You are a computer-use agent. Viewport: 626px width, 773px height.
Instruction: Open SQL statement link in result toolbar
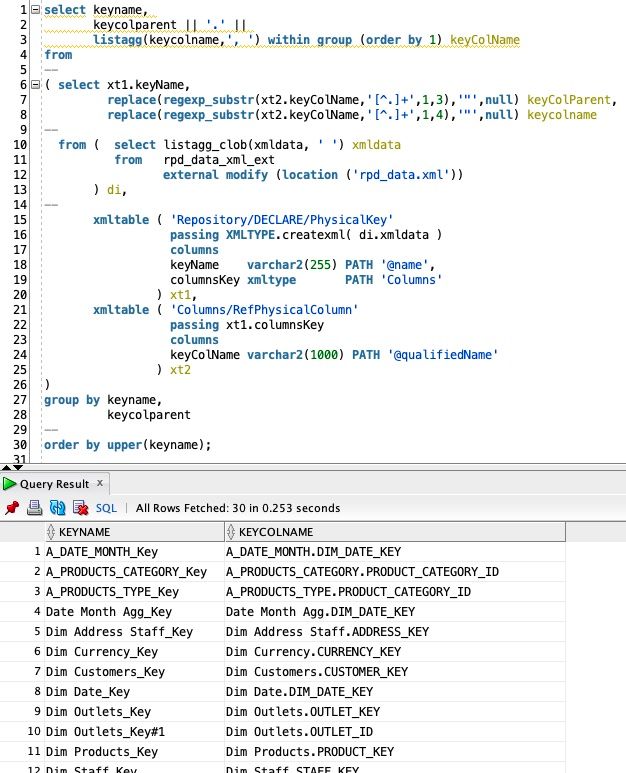coord(106,508)
